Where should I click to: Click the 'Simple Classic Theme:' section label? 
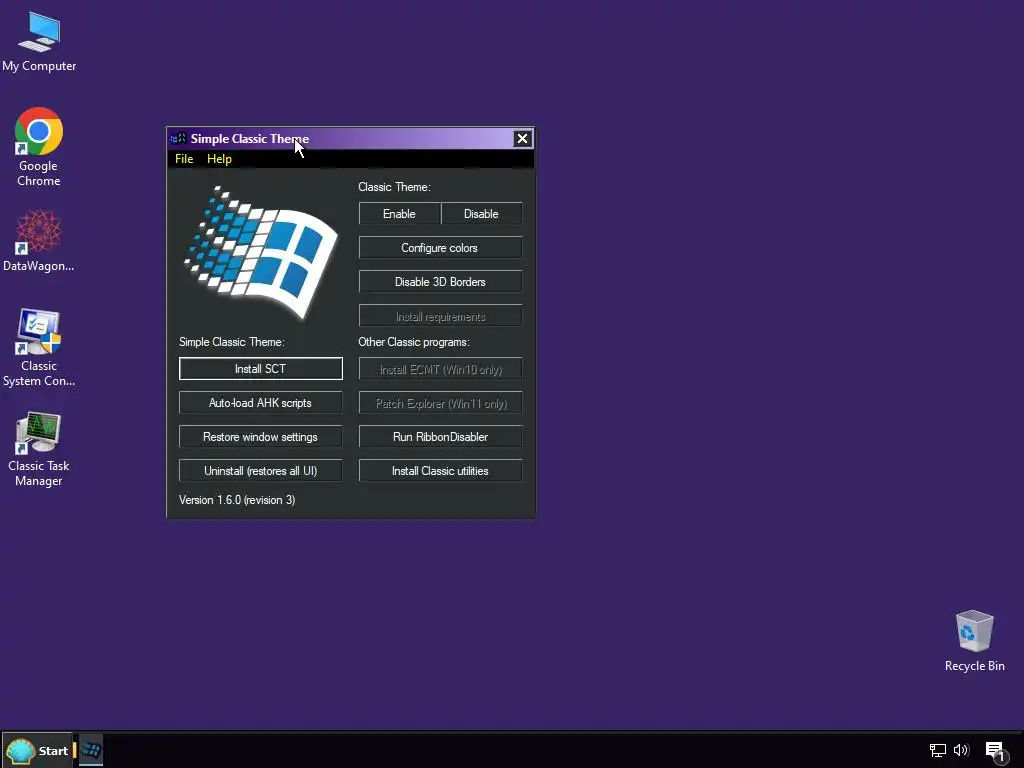[232, 342]
